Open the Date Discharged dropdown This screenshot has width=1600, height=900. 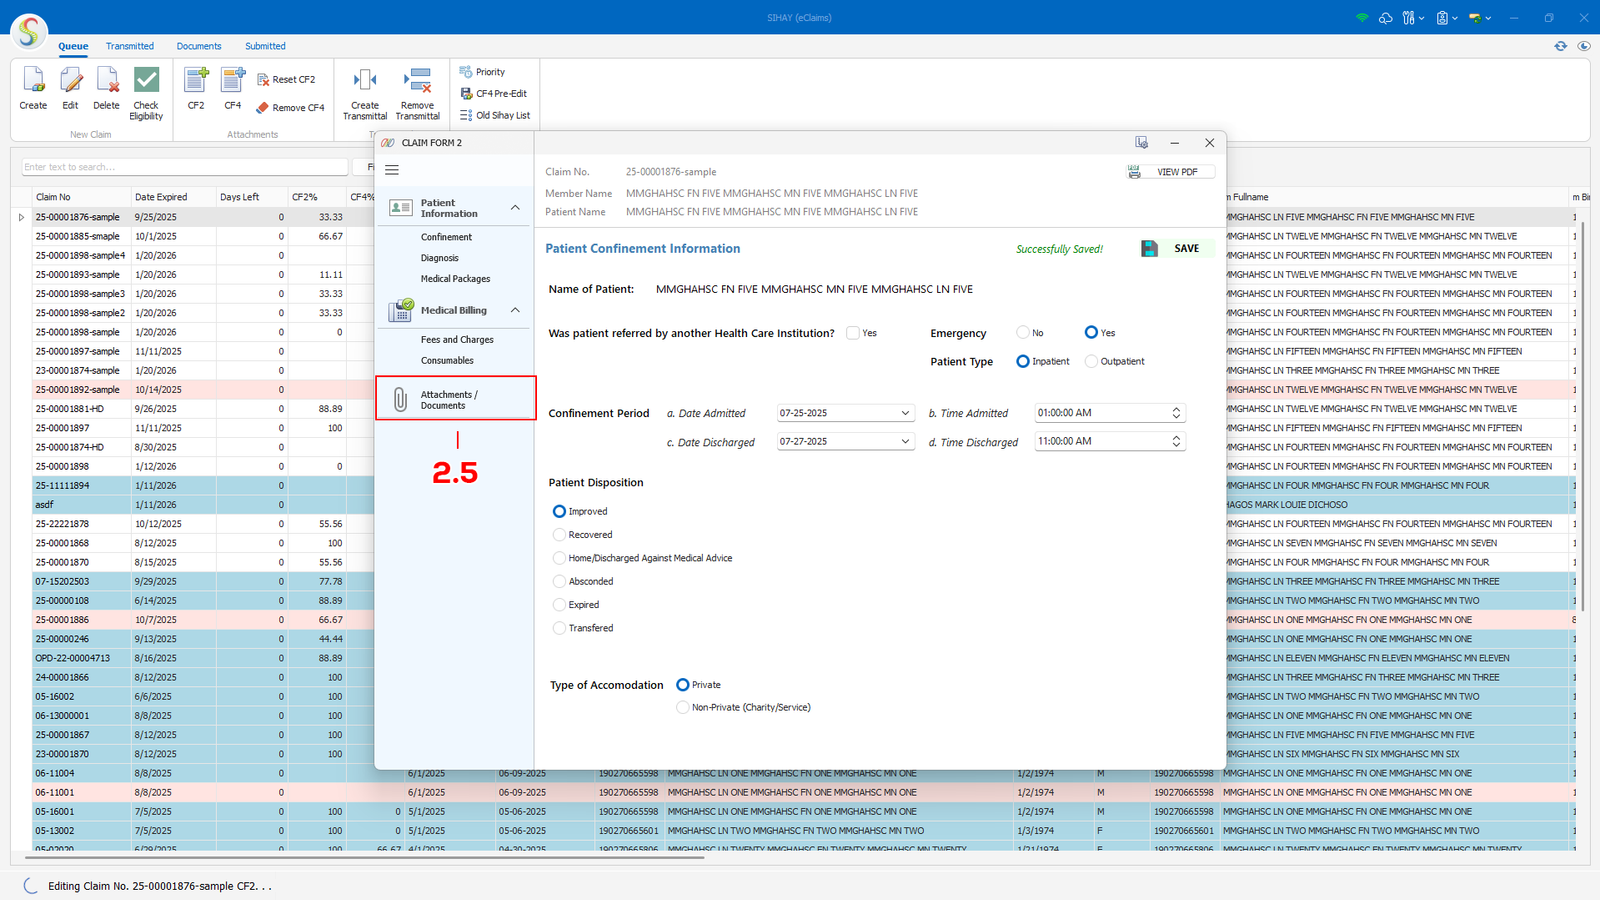click(x=905, y=441)
